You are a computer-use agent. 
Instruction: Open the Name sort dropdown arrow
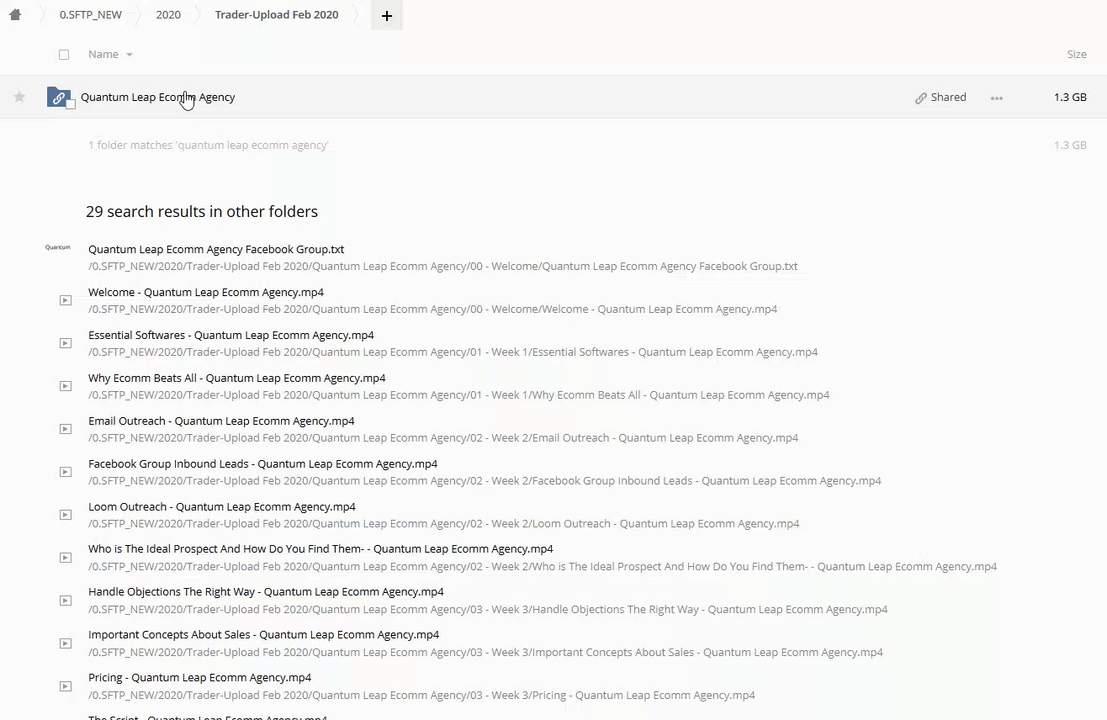(x=129, y=54)
